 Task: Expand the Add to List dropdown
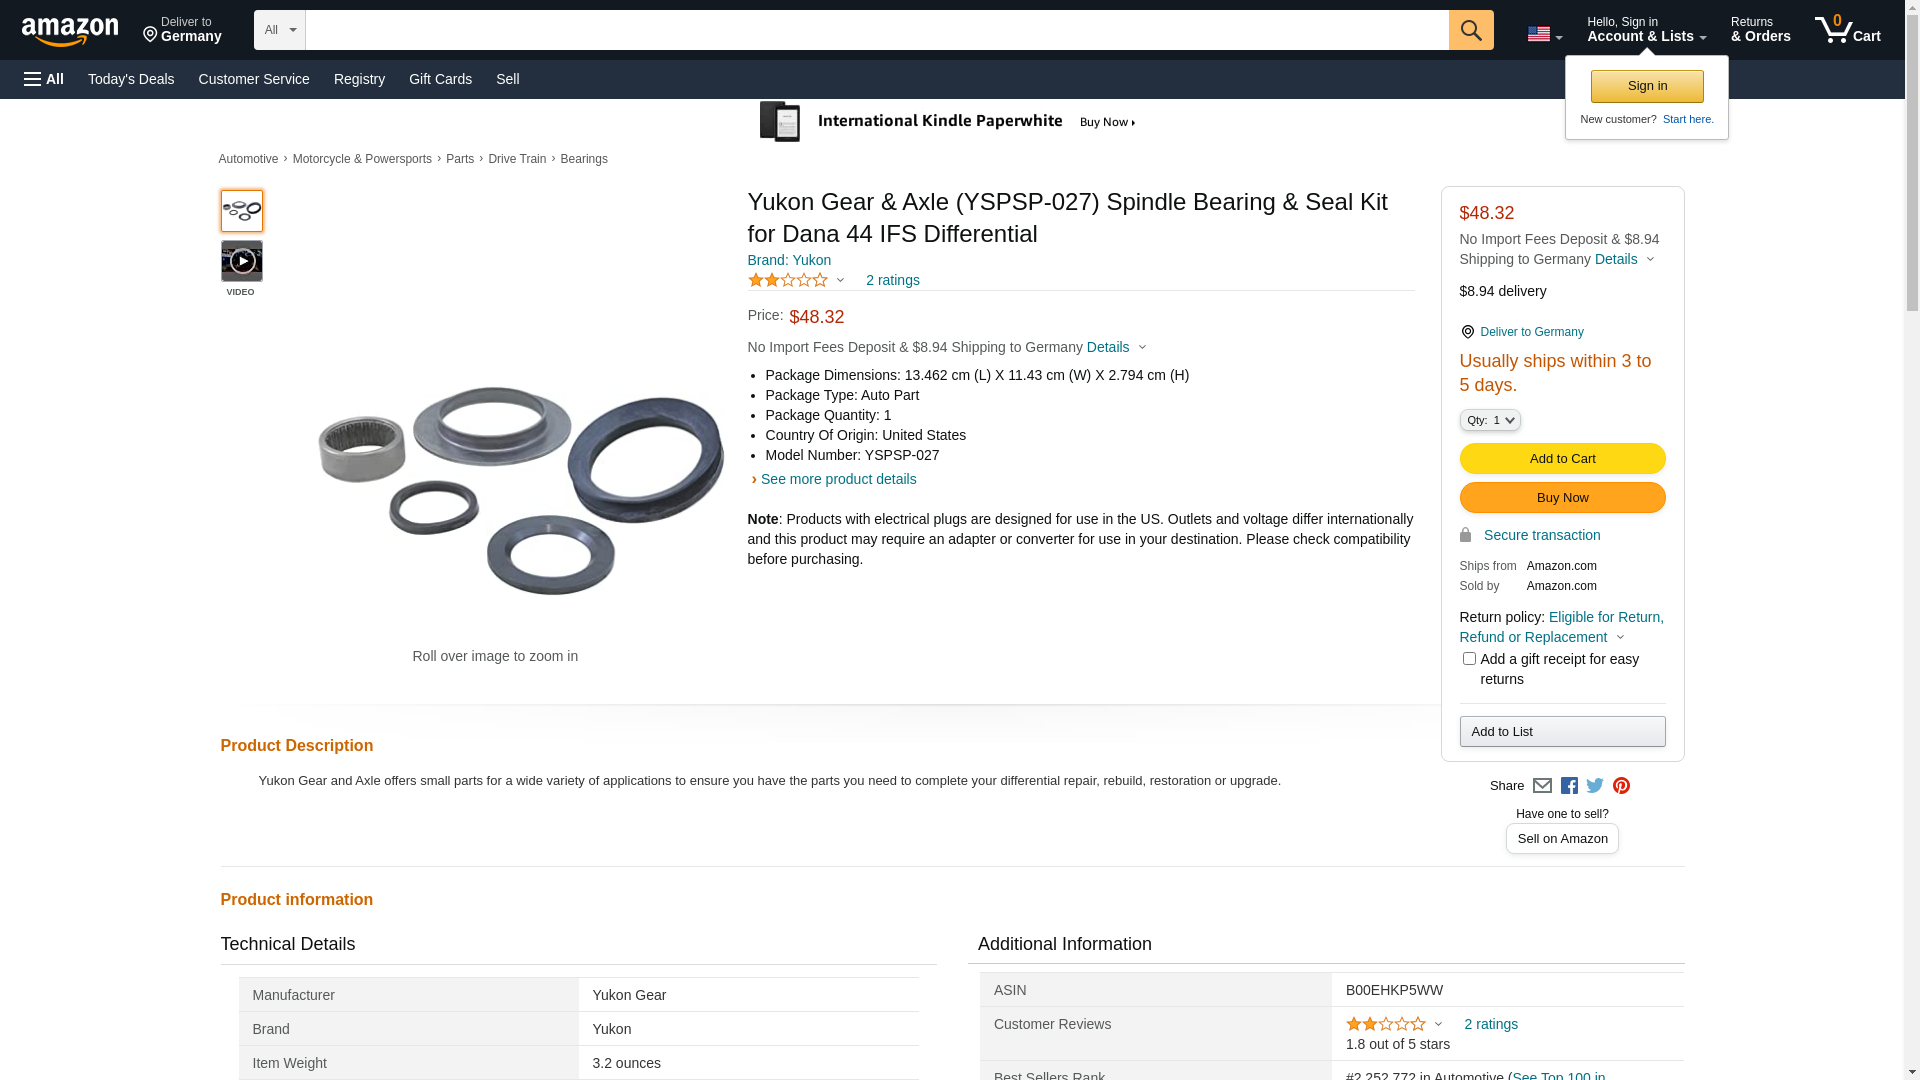tap(1562, 732)
